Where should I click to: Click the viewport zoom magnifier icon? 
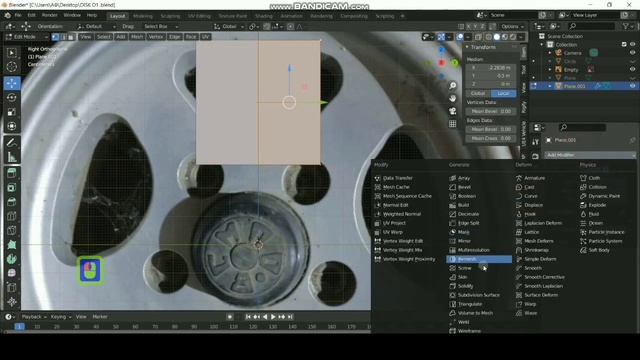pos(453,86)
